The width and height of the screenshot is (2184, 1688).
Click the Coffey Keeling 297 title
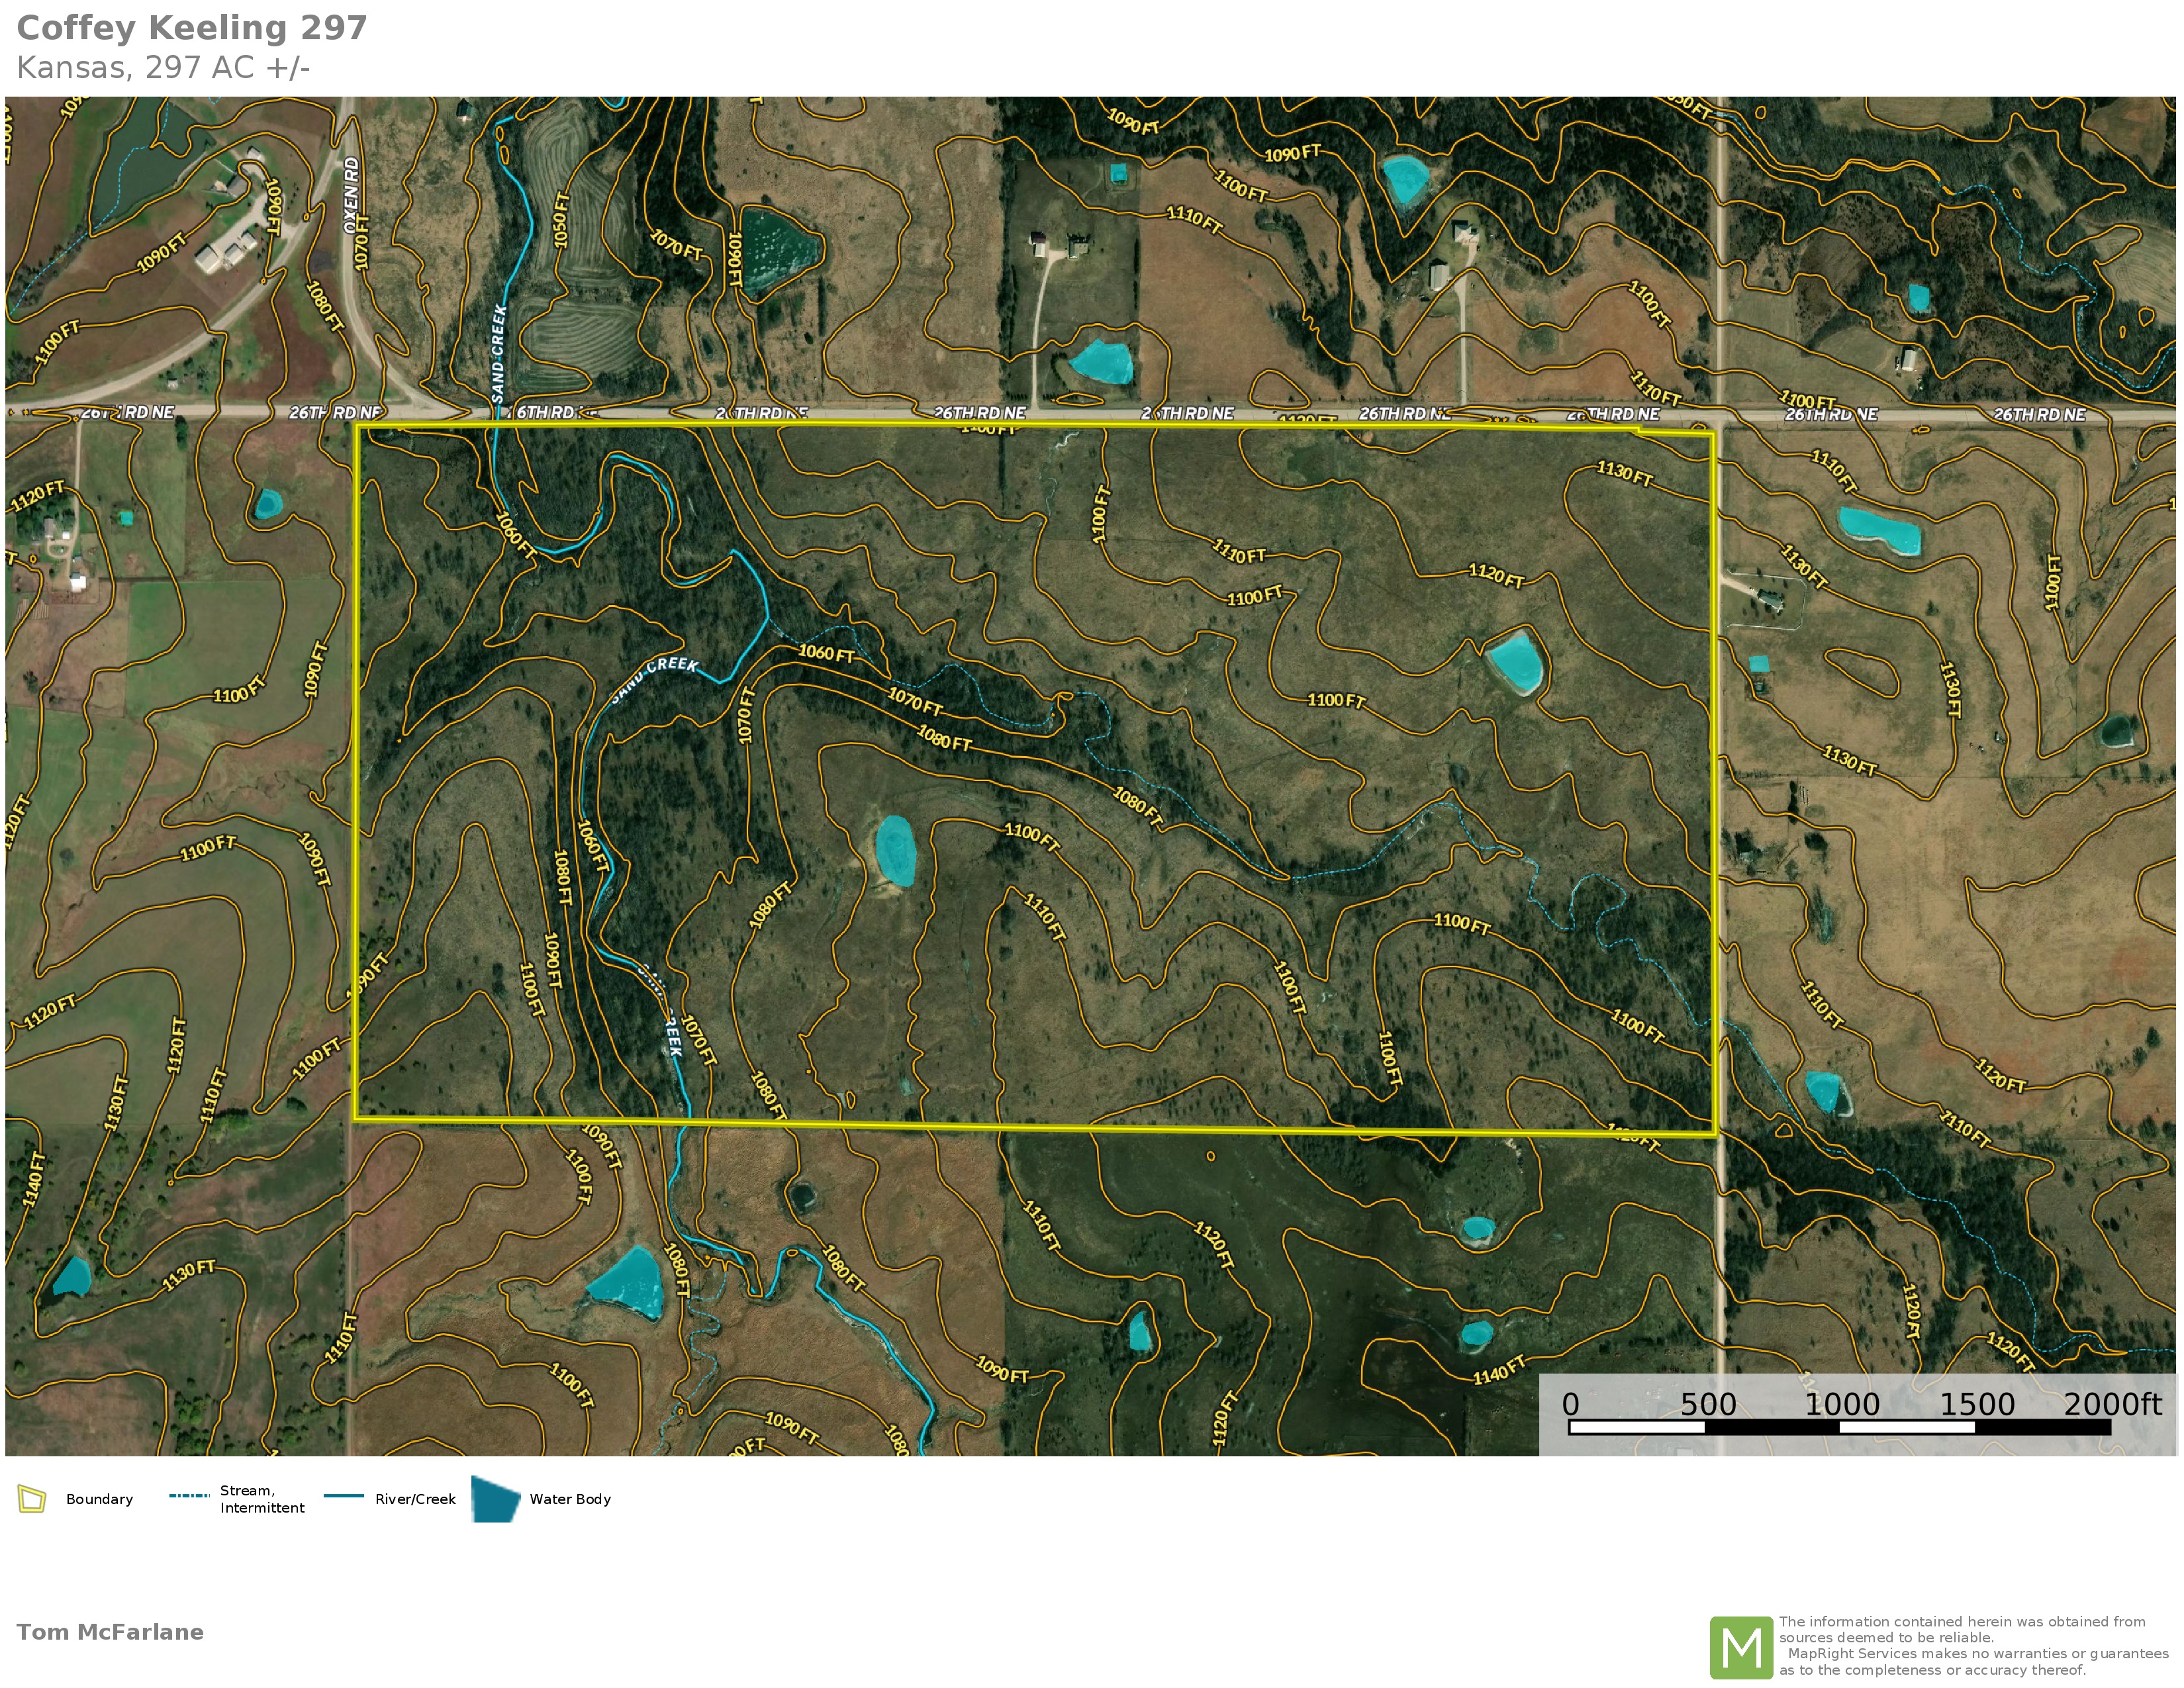point(192,28)
